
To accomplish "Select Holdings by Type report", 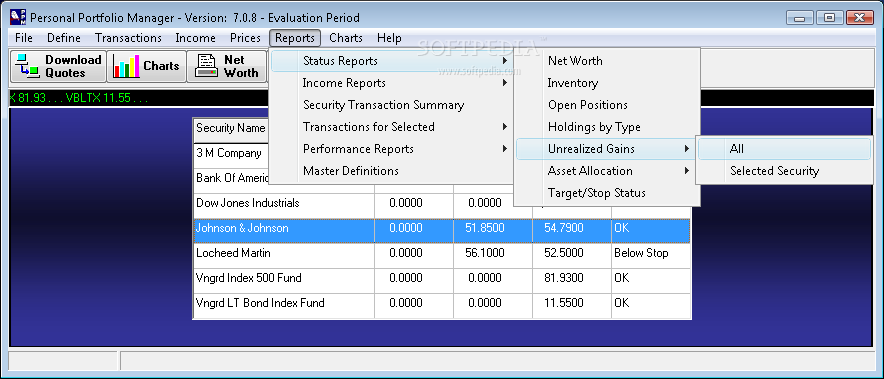I will pyautogui.click(x=607, y=127).
